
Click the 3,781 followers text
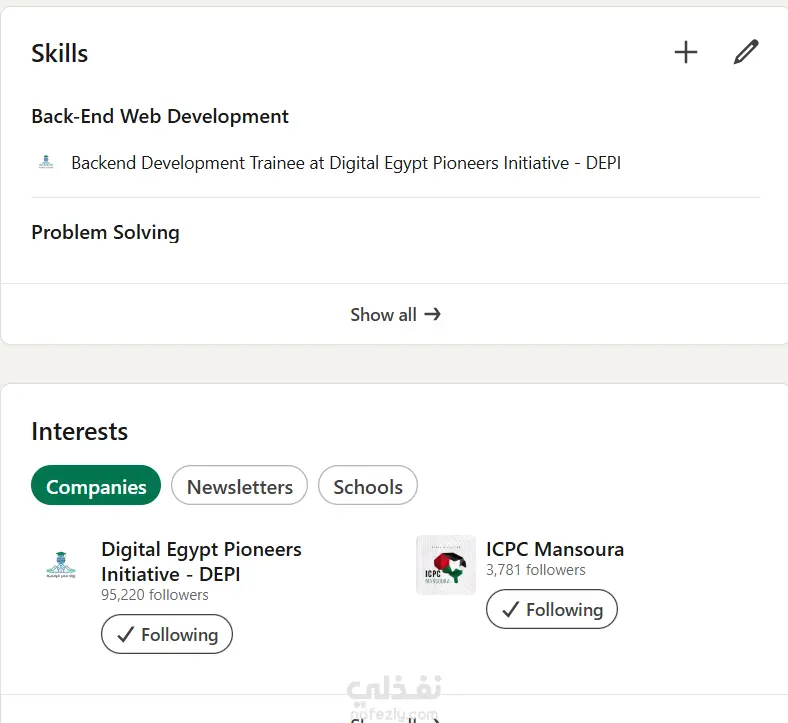536,570
